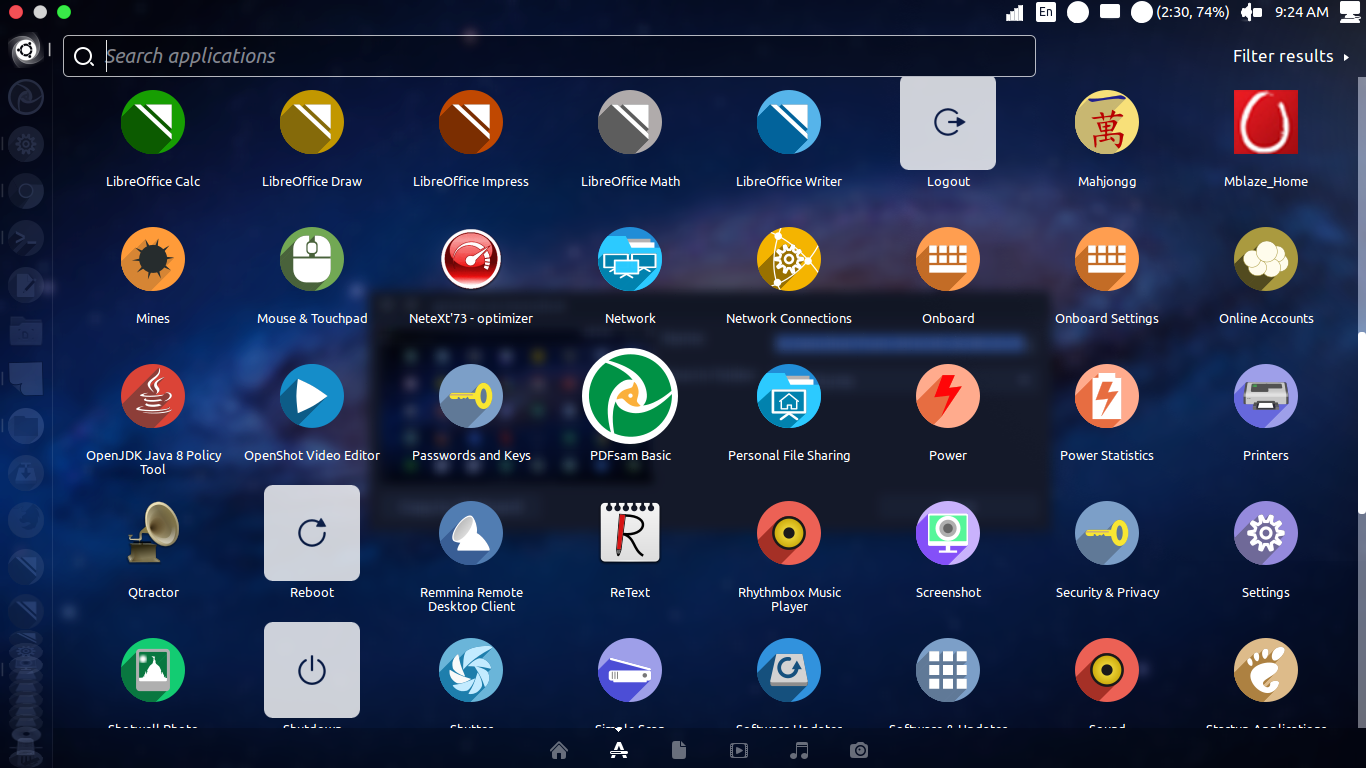Viewport: 1366px width, 768px height.
Task: Open Rhythmbox Music Player
Action: click(789, 533)
